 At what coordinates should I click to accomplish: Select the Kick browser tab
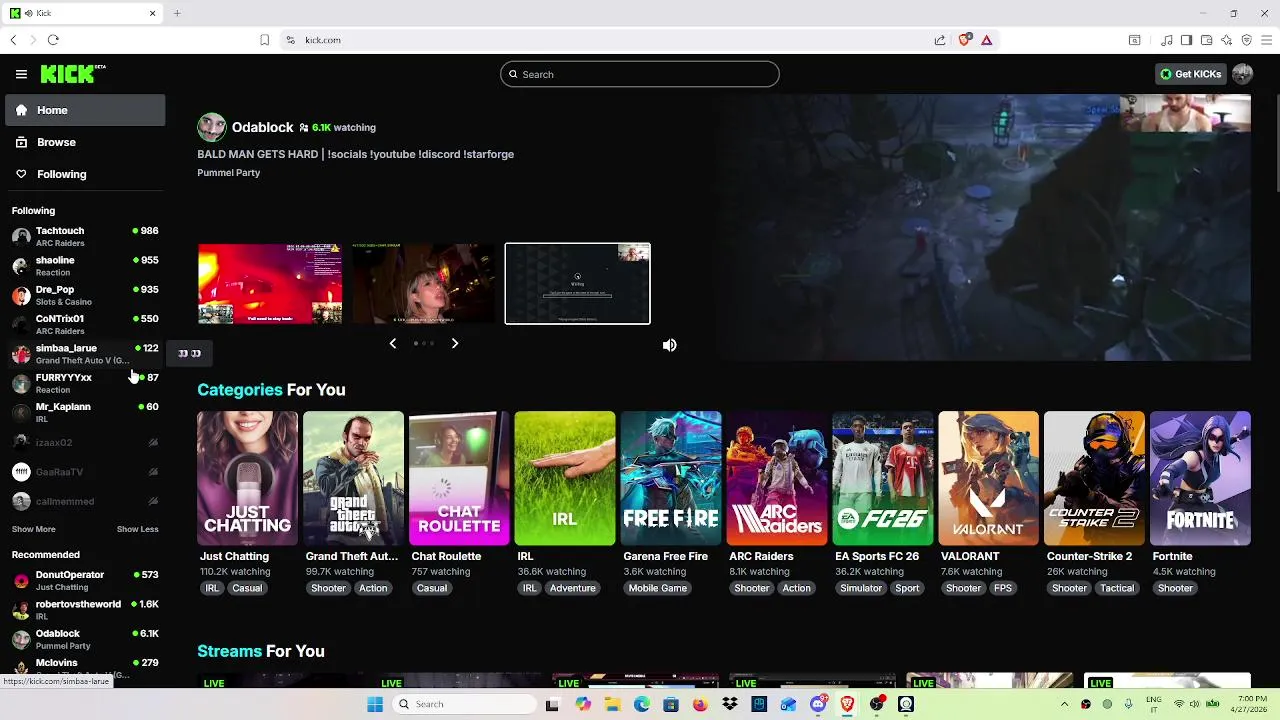tap(83, 13)
